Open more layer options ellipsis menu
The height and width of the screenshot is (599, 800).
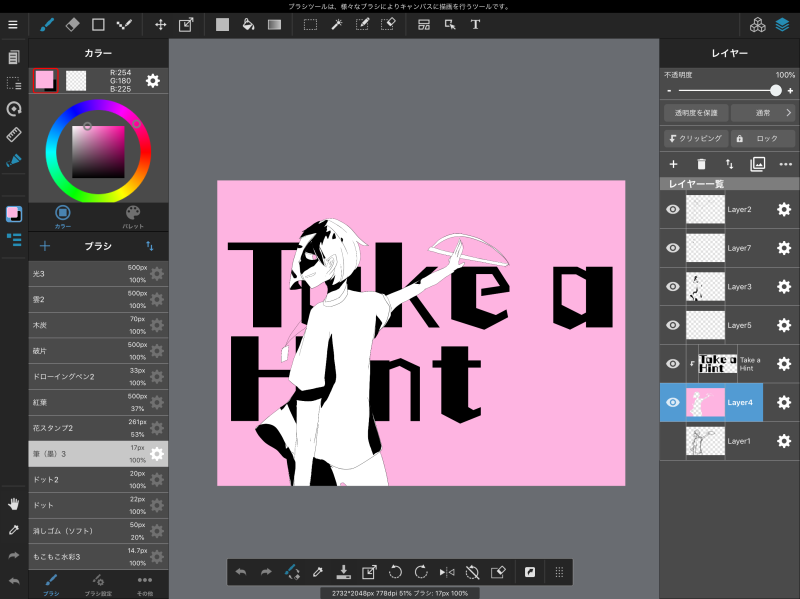pos(786,164)
